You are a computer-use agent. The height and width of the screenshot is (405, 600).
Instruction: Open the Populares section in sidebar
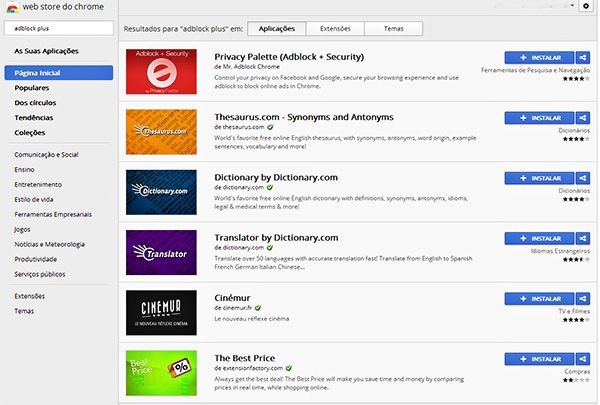click(x=32, y=88)
